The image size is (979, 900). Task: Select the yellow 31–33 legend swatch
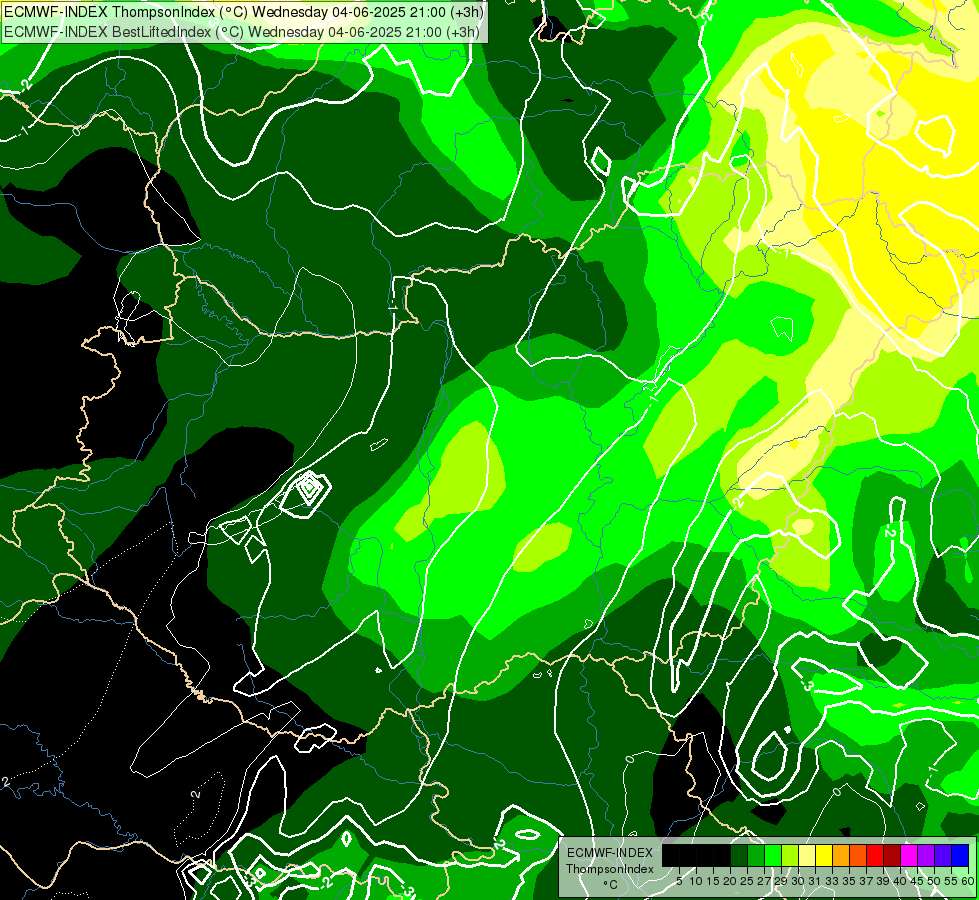click(824, 855)
